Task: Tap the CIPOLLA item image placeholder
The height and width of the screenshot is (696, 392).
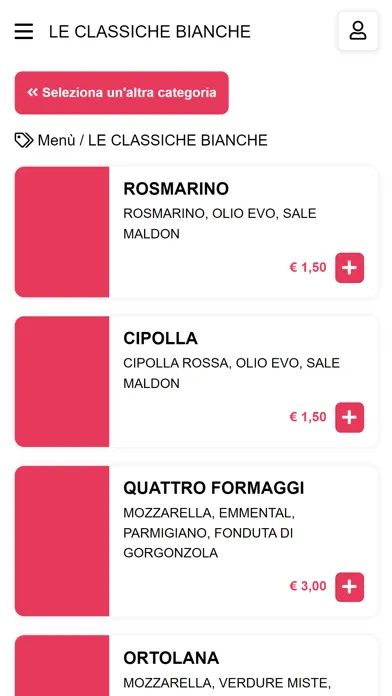Action: click(x=62, y=381)
